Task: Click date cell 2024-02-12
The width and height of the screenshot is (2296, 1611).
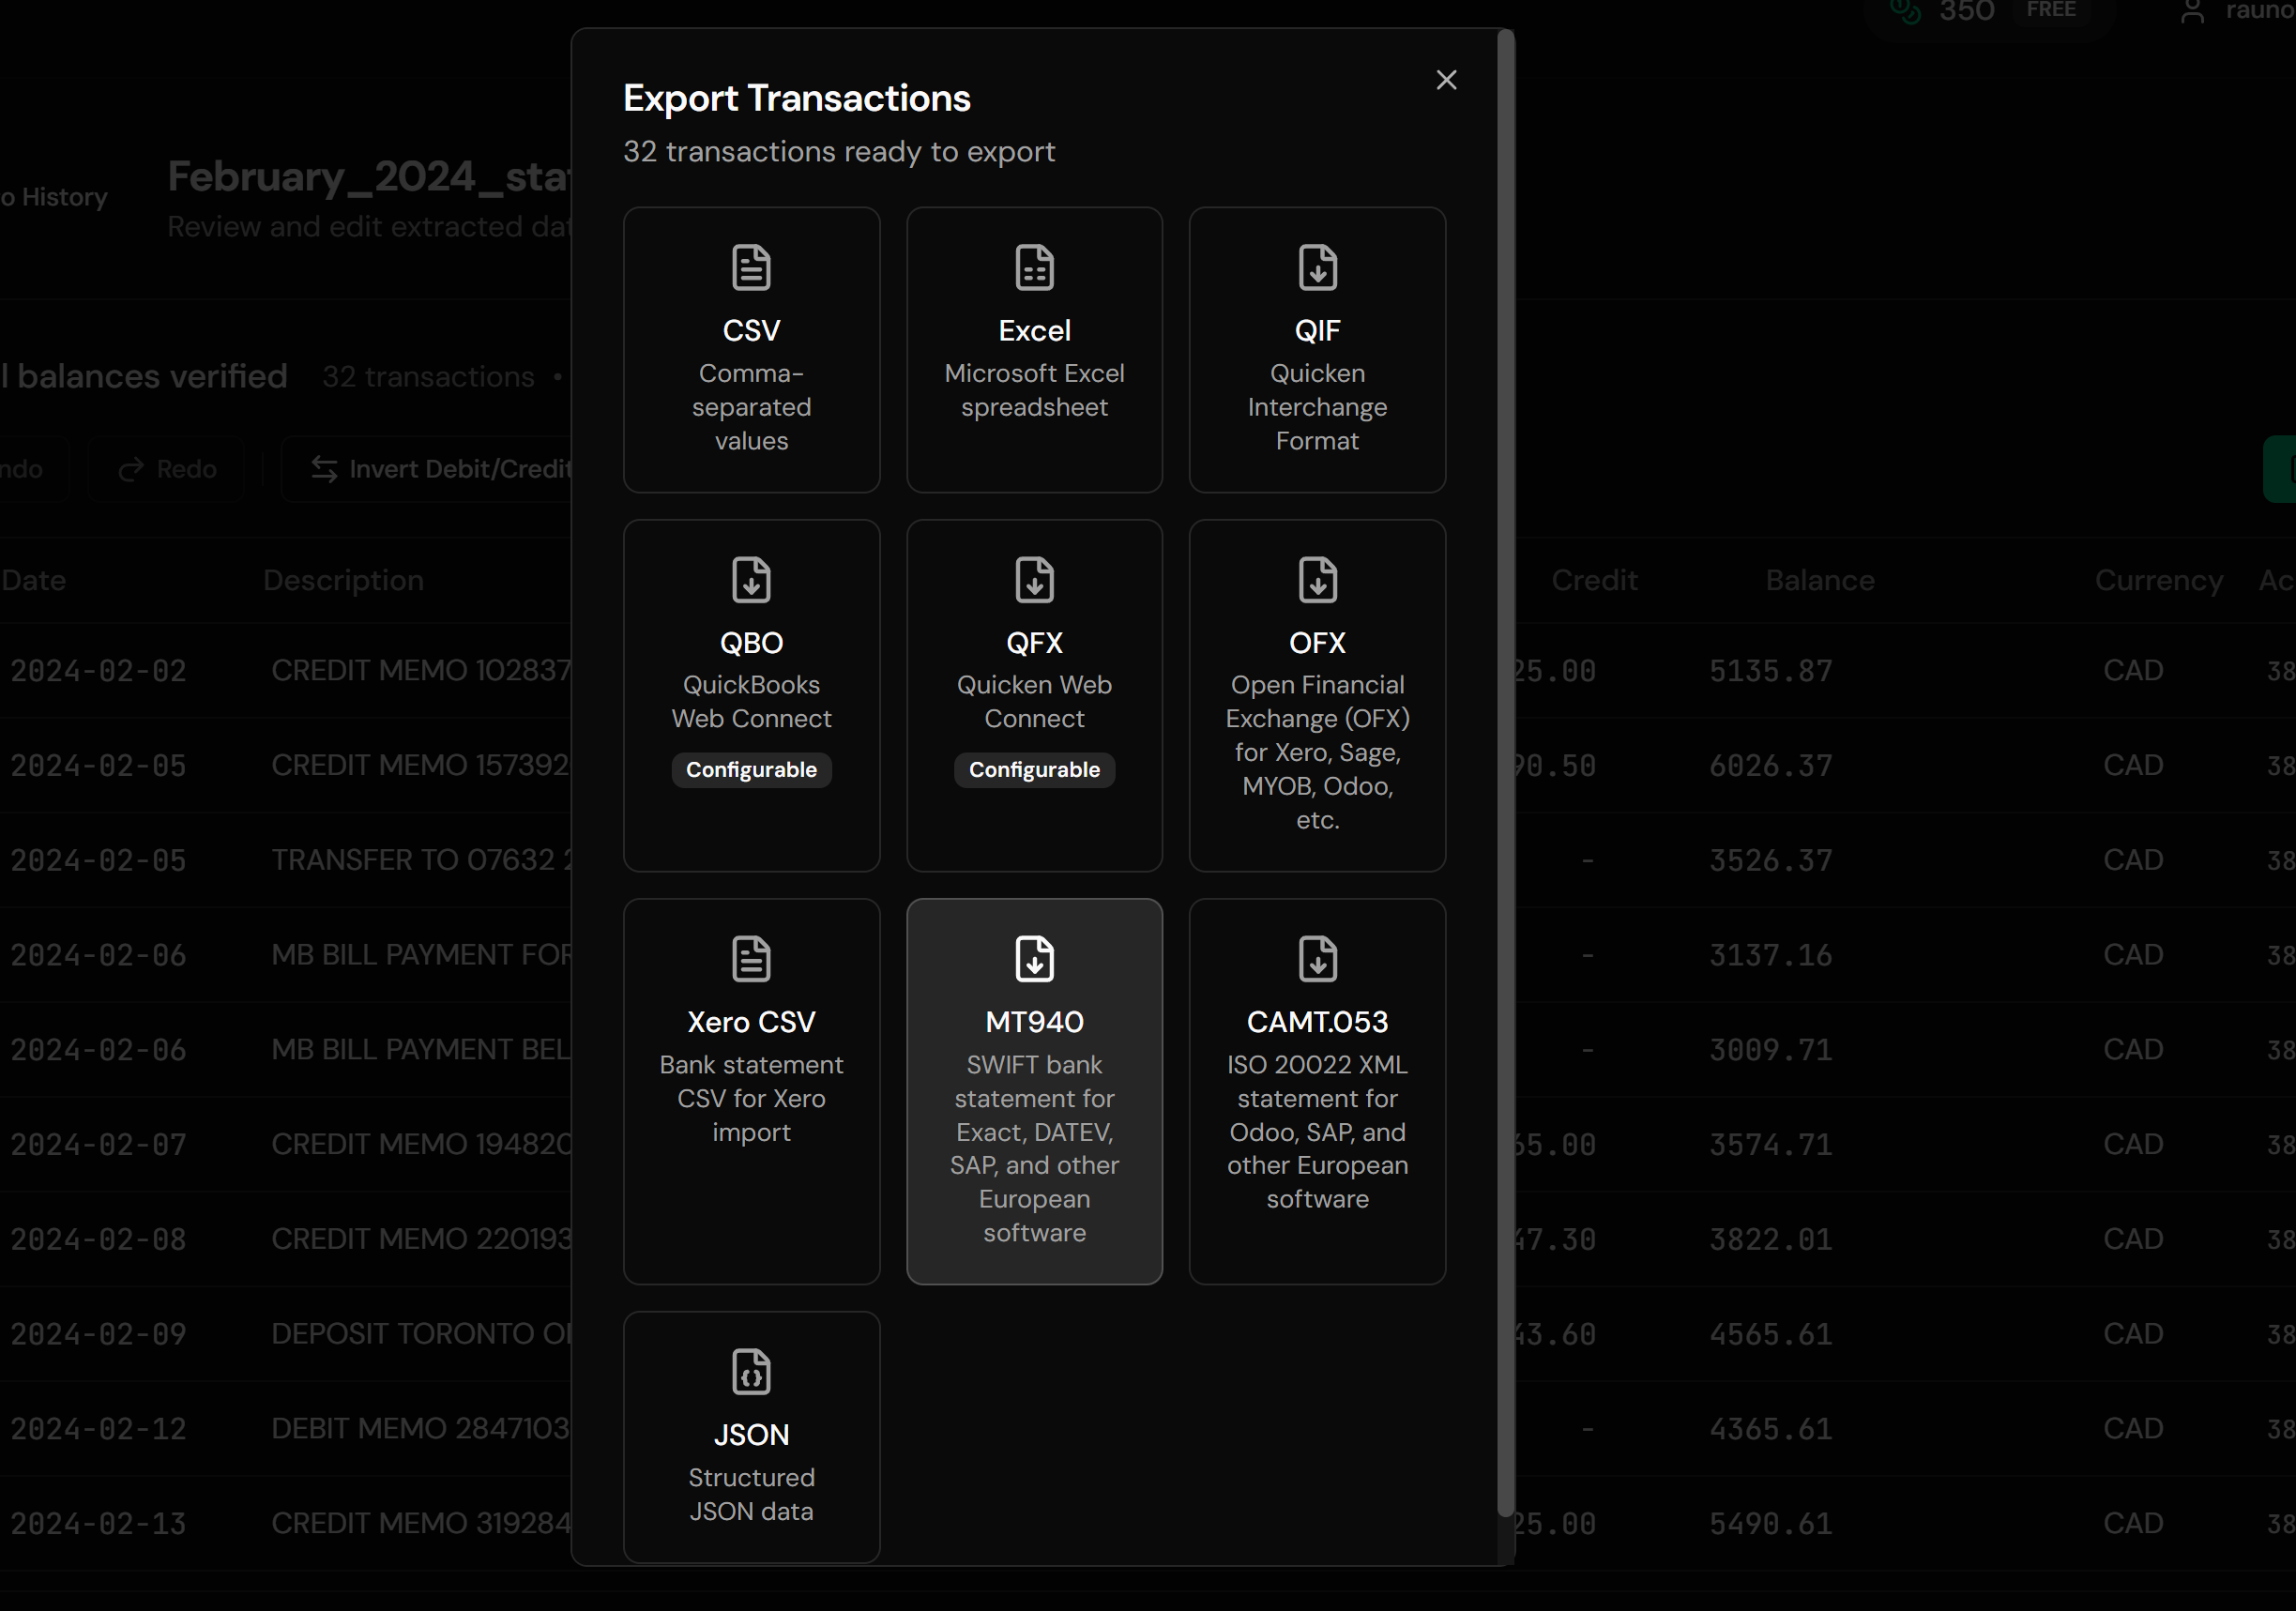Action: click(x=98, y=1430)
